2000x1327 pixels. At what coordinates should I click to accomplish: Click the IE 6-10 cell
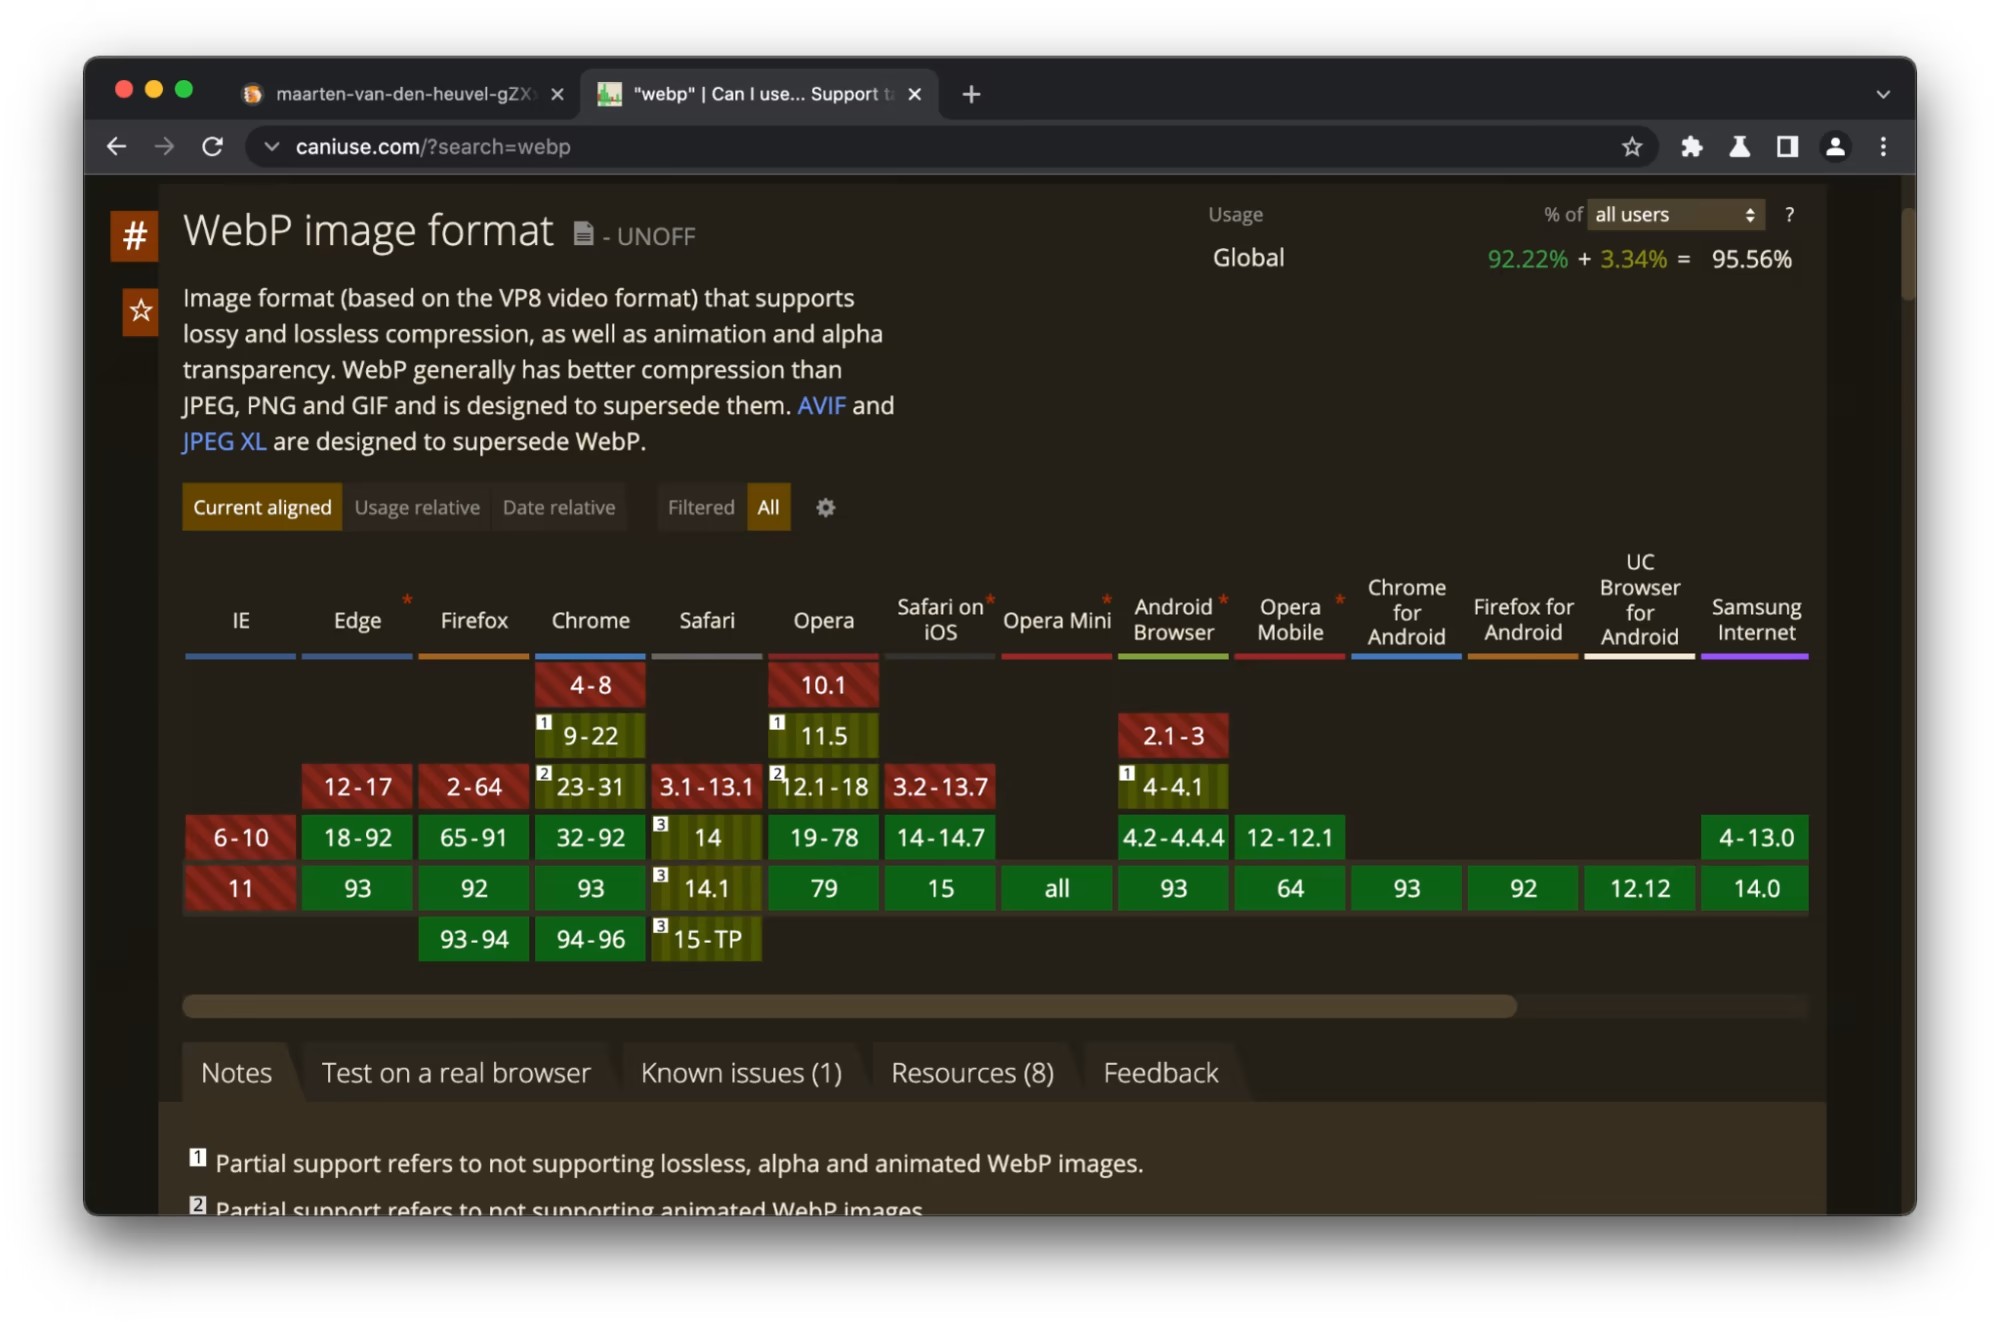pyautogui.click(x=240, y=837)
